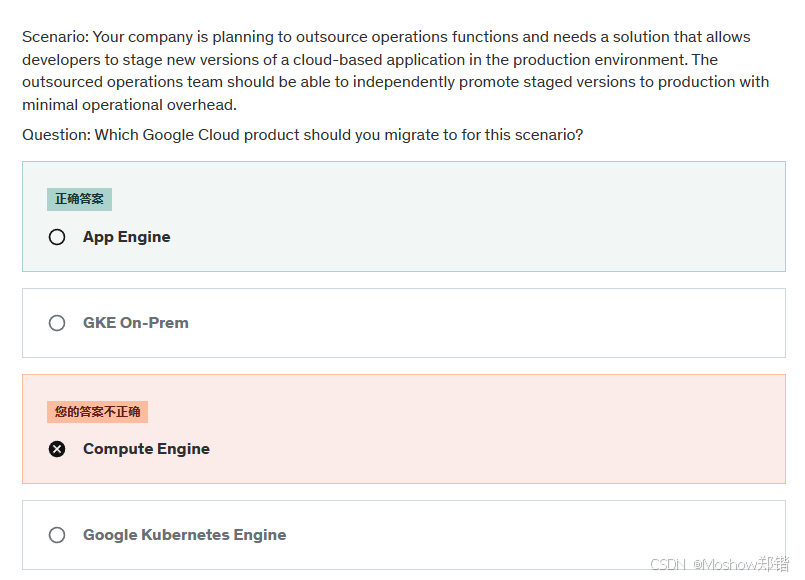Click empty space in the GKE On-Prem option box
805x580 pixels.
click(x=500, y=323)
